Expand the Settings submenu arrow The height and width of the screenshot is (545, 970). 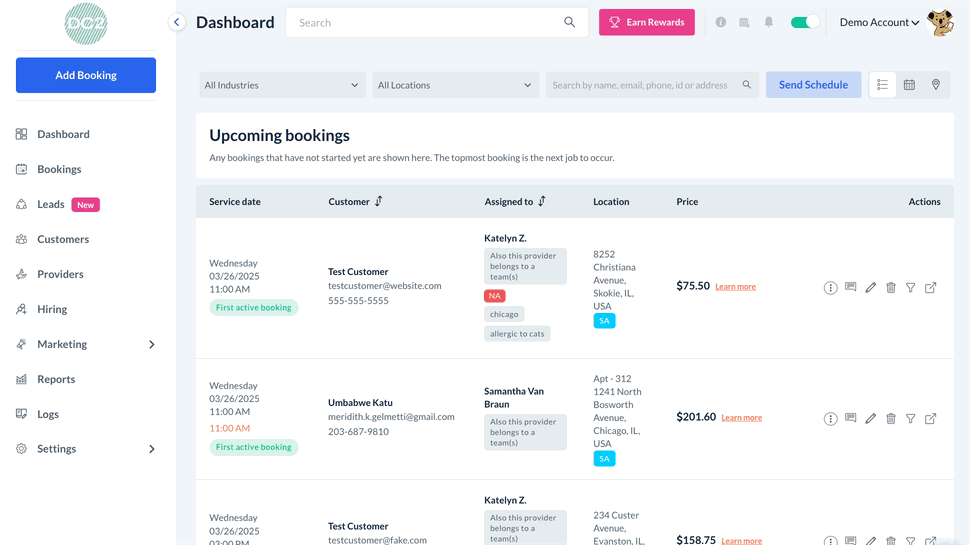point(152,448)
